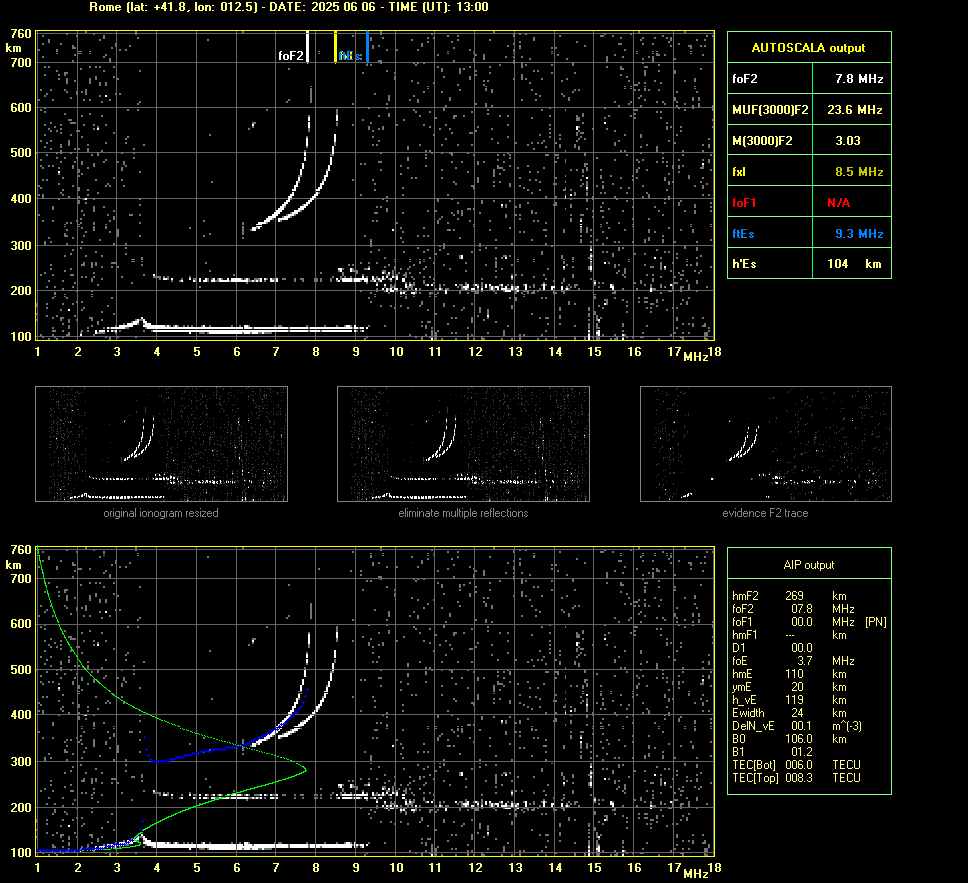Viewport: 968px width, 883px height.
Task: Click the hmE value '110'
Action: [794, 674]
